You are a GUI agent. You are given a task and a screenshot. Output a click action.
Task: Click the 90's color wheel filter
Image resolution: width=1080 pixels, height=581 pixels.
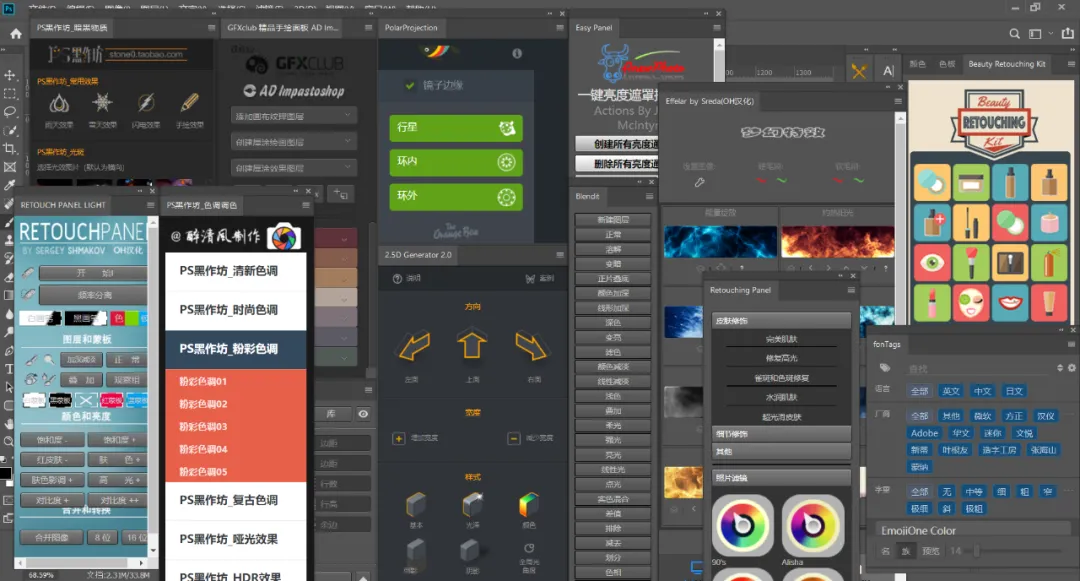[x=742, y=525]
